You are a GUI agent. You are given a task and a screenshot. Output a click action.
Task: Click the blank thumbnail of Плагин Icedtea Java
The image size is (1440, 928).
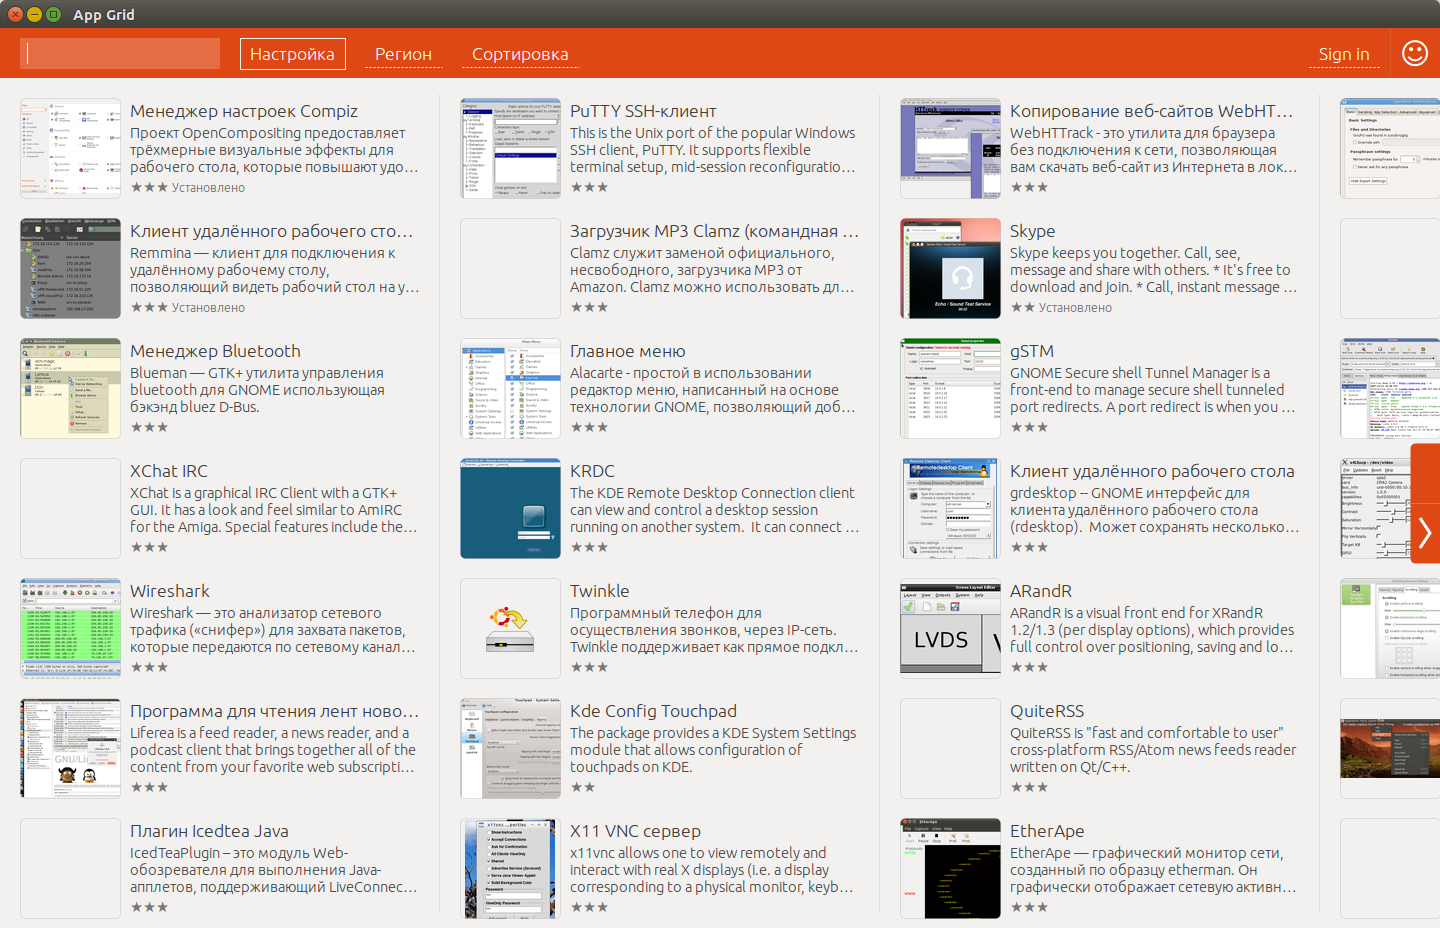(x=70, y=868)
